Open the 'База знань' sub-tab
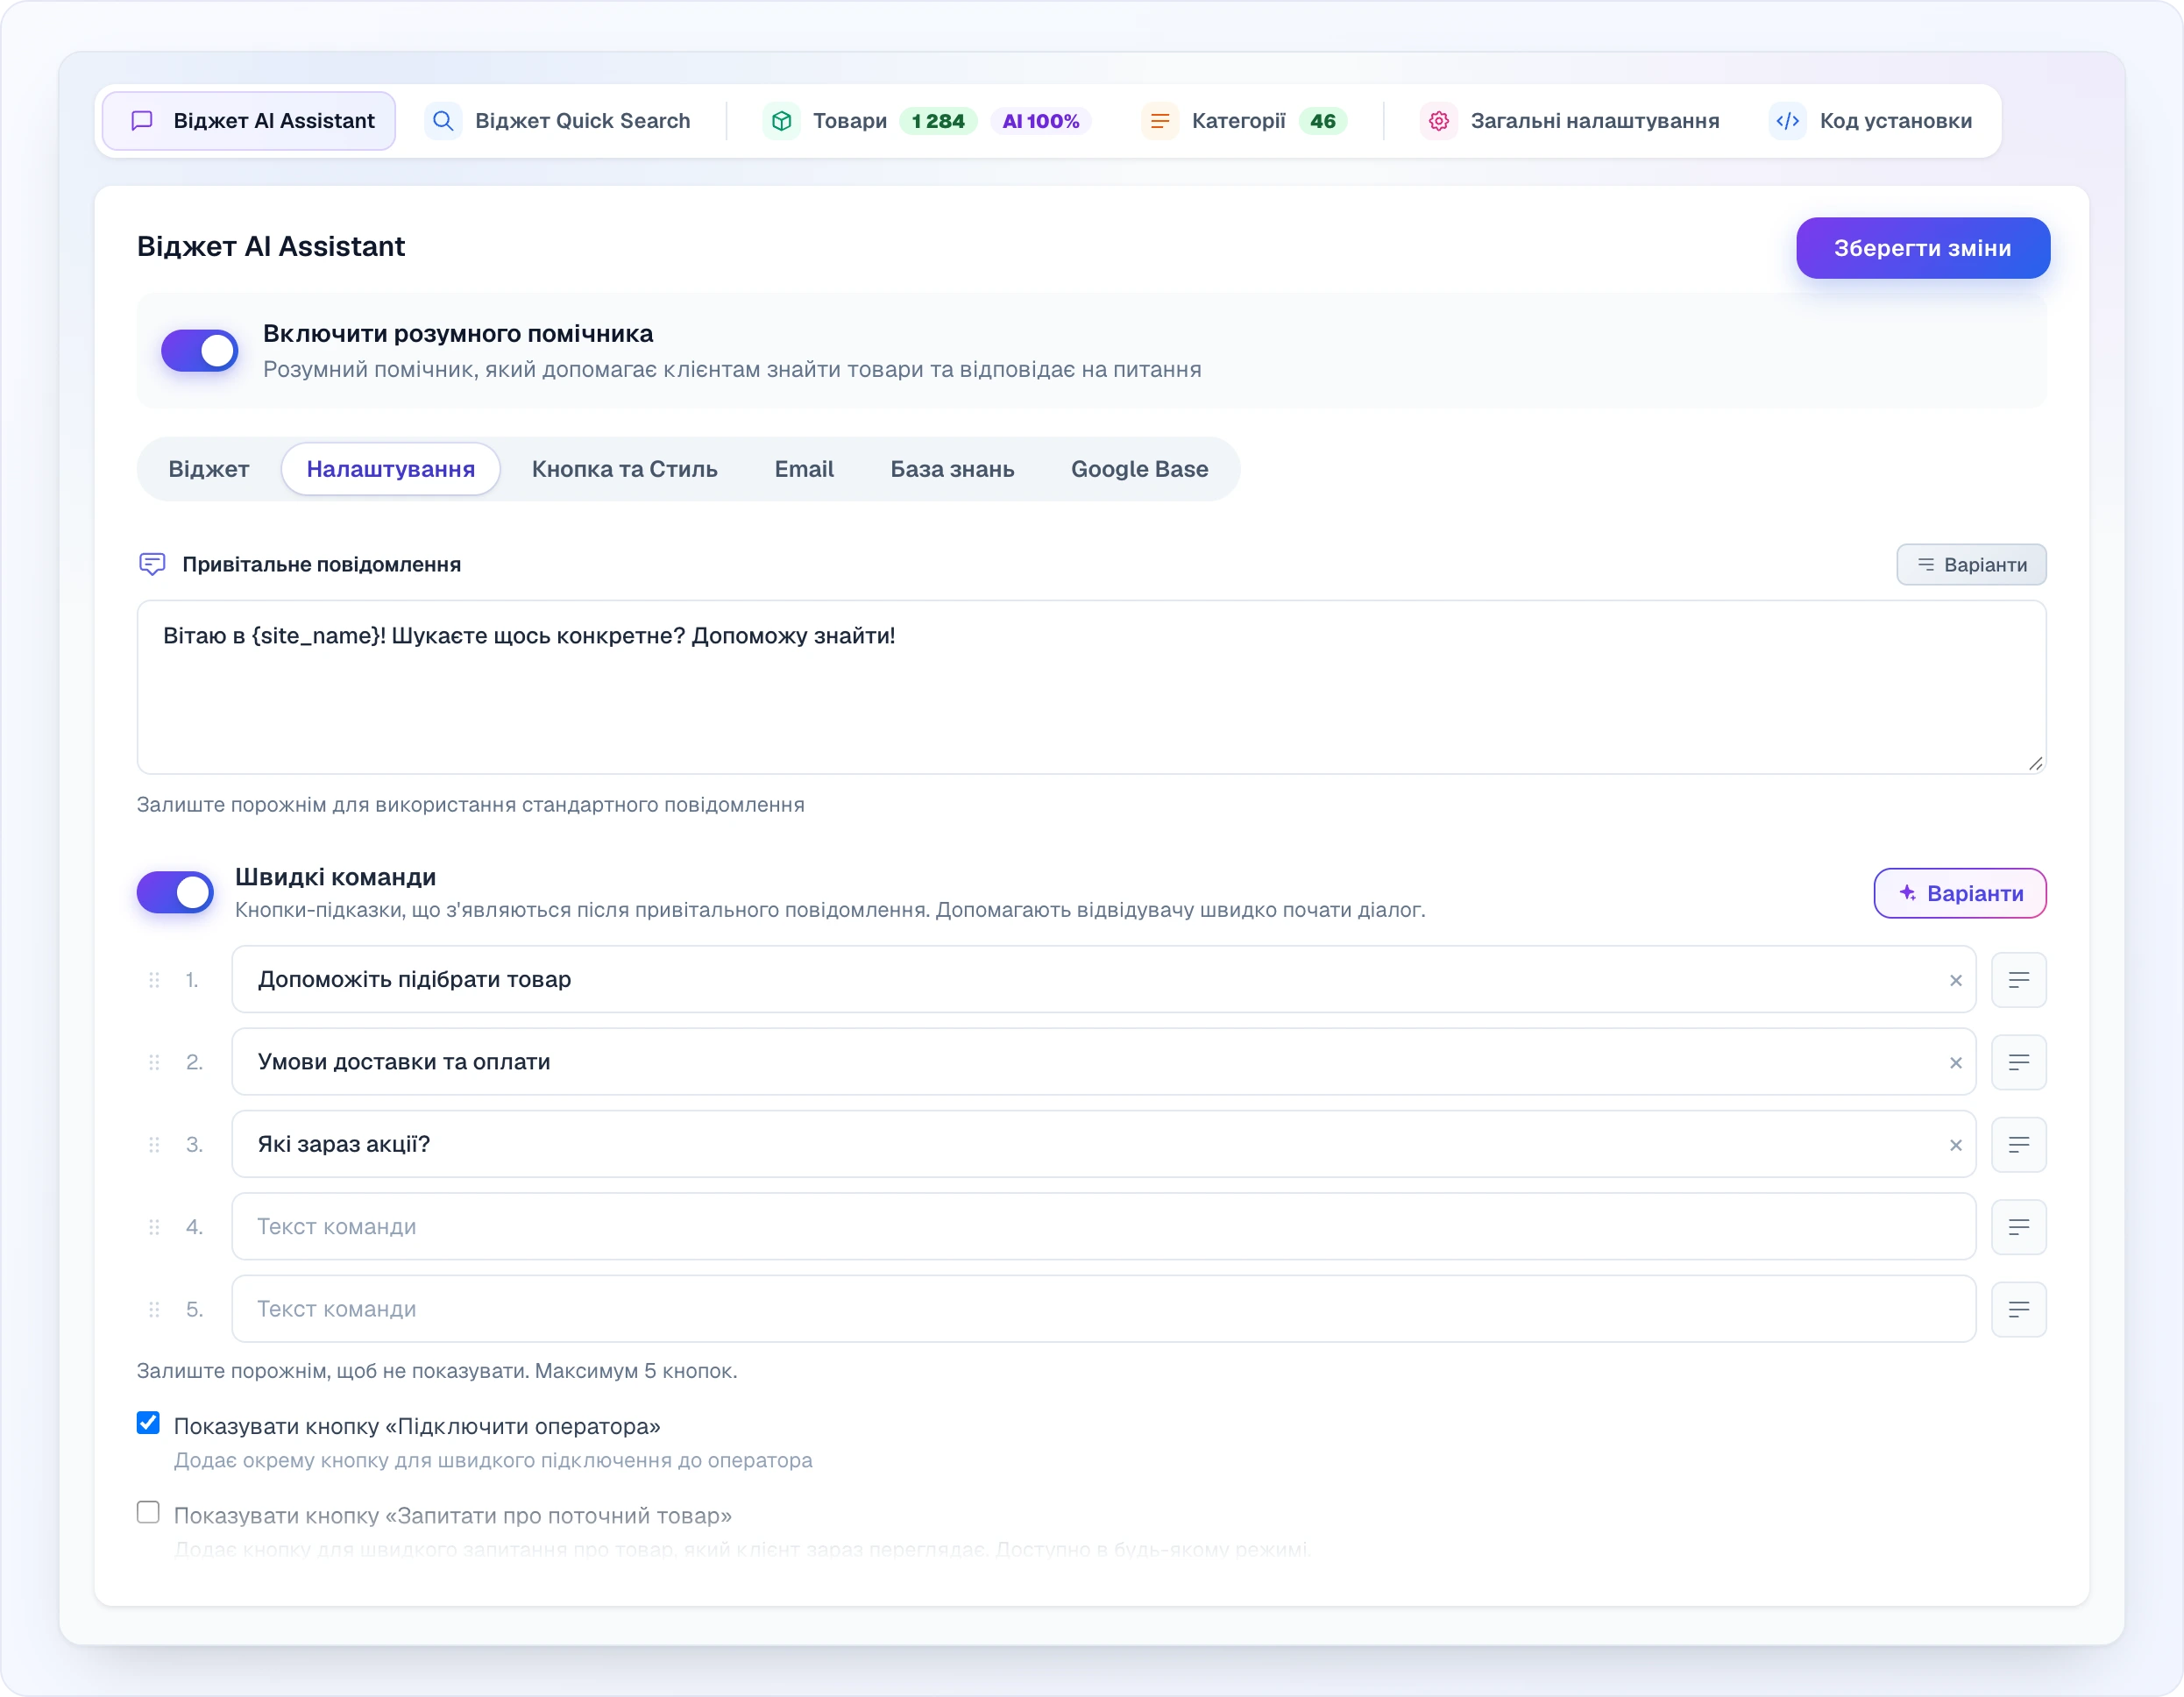Viewport: 2184px width, 1697px height. [953, 469]
